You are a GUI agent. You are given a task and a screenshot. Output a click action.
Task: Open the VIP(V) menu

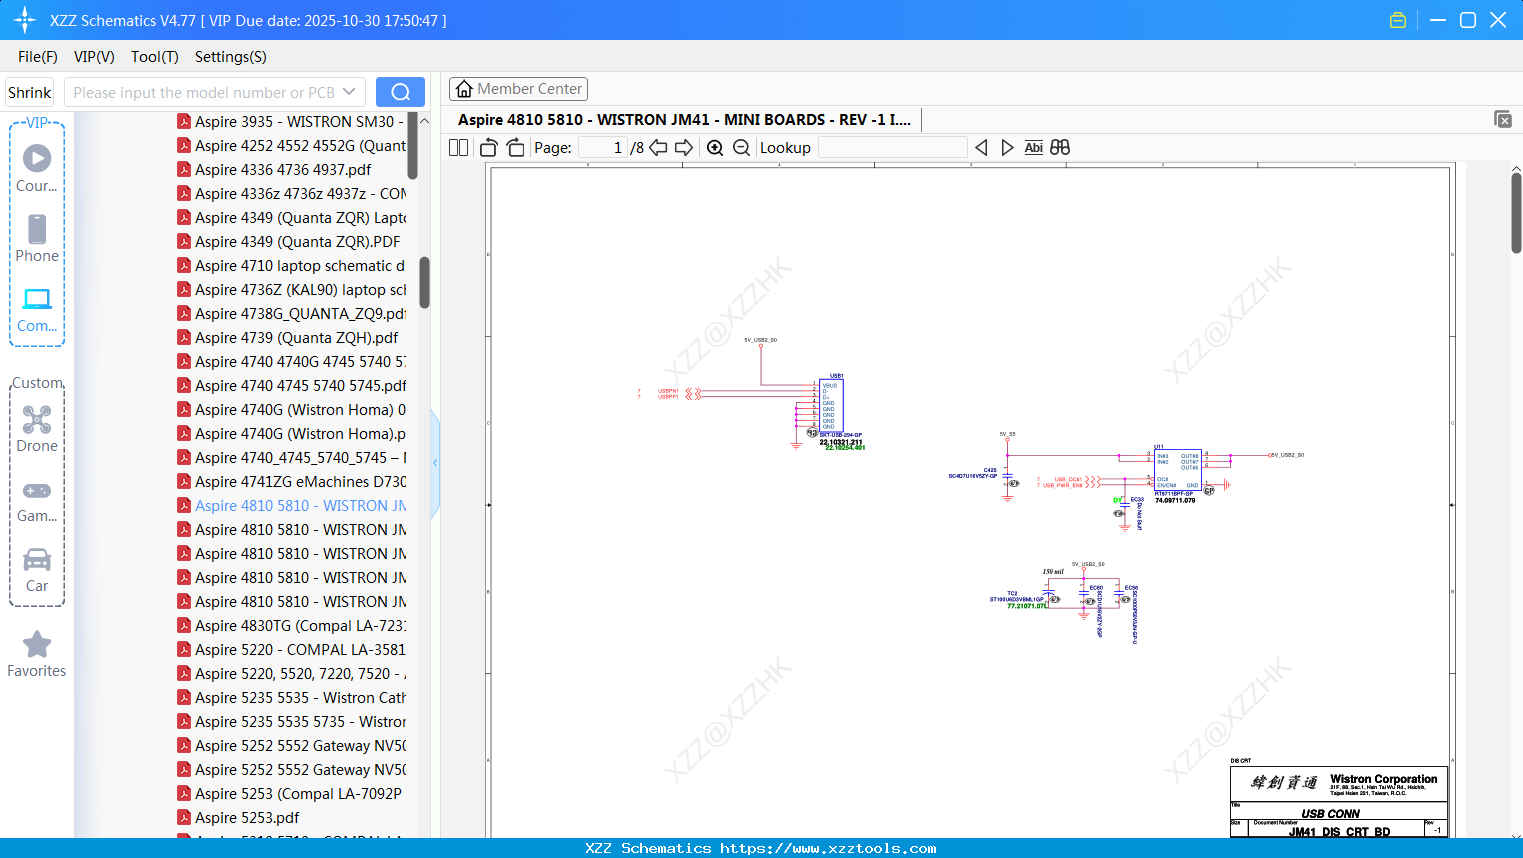pos(94,57)
